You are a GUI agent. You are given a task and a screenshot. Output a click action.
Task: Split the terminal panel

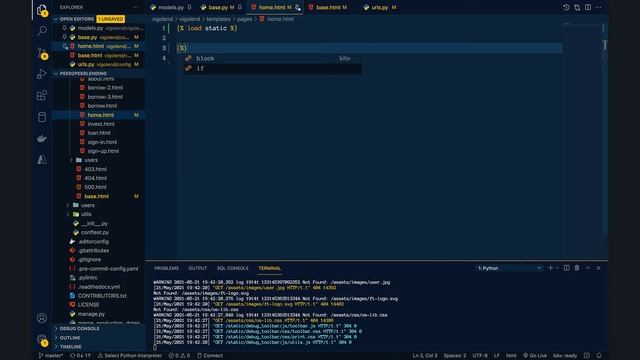(x=567, y=268)
